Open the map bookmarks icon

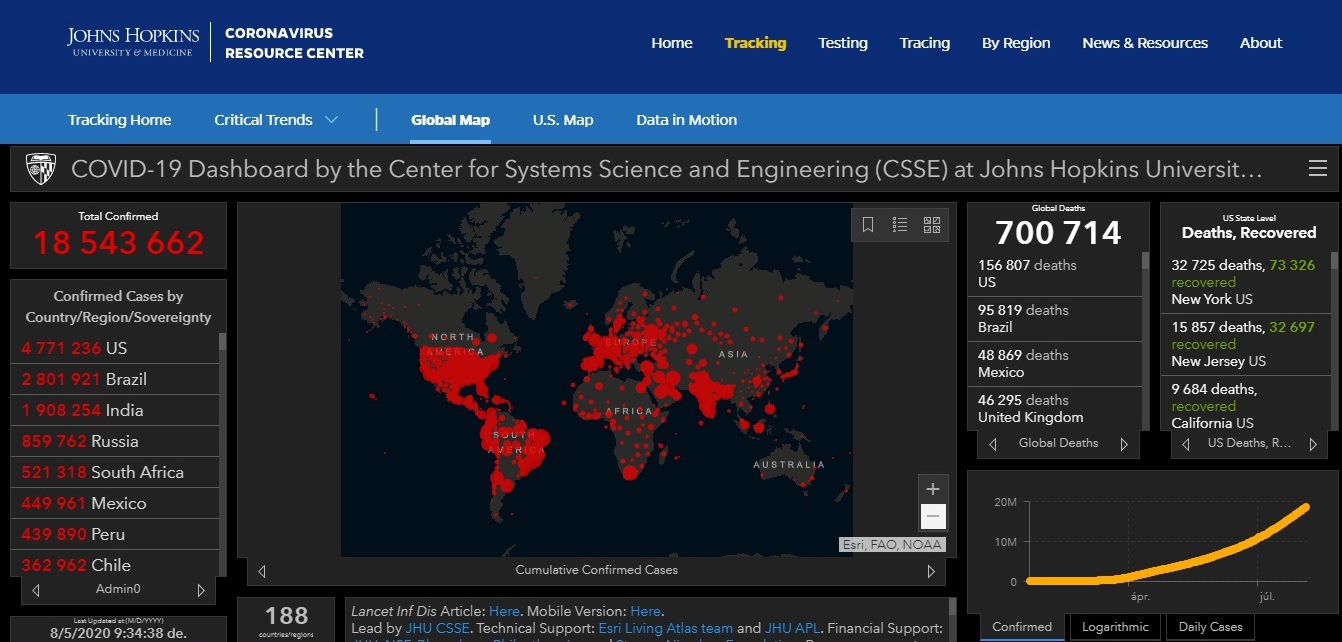(868, 225)
